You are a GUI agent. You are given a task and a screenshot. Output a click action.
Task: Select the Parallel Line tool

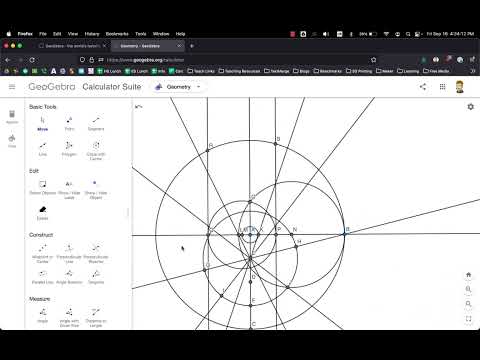point(43,277)
